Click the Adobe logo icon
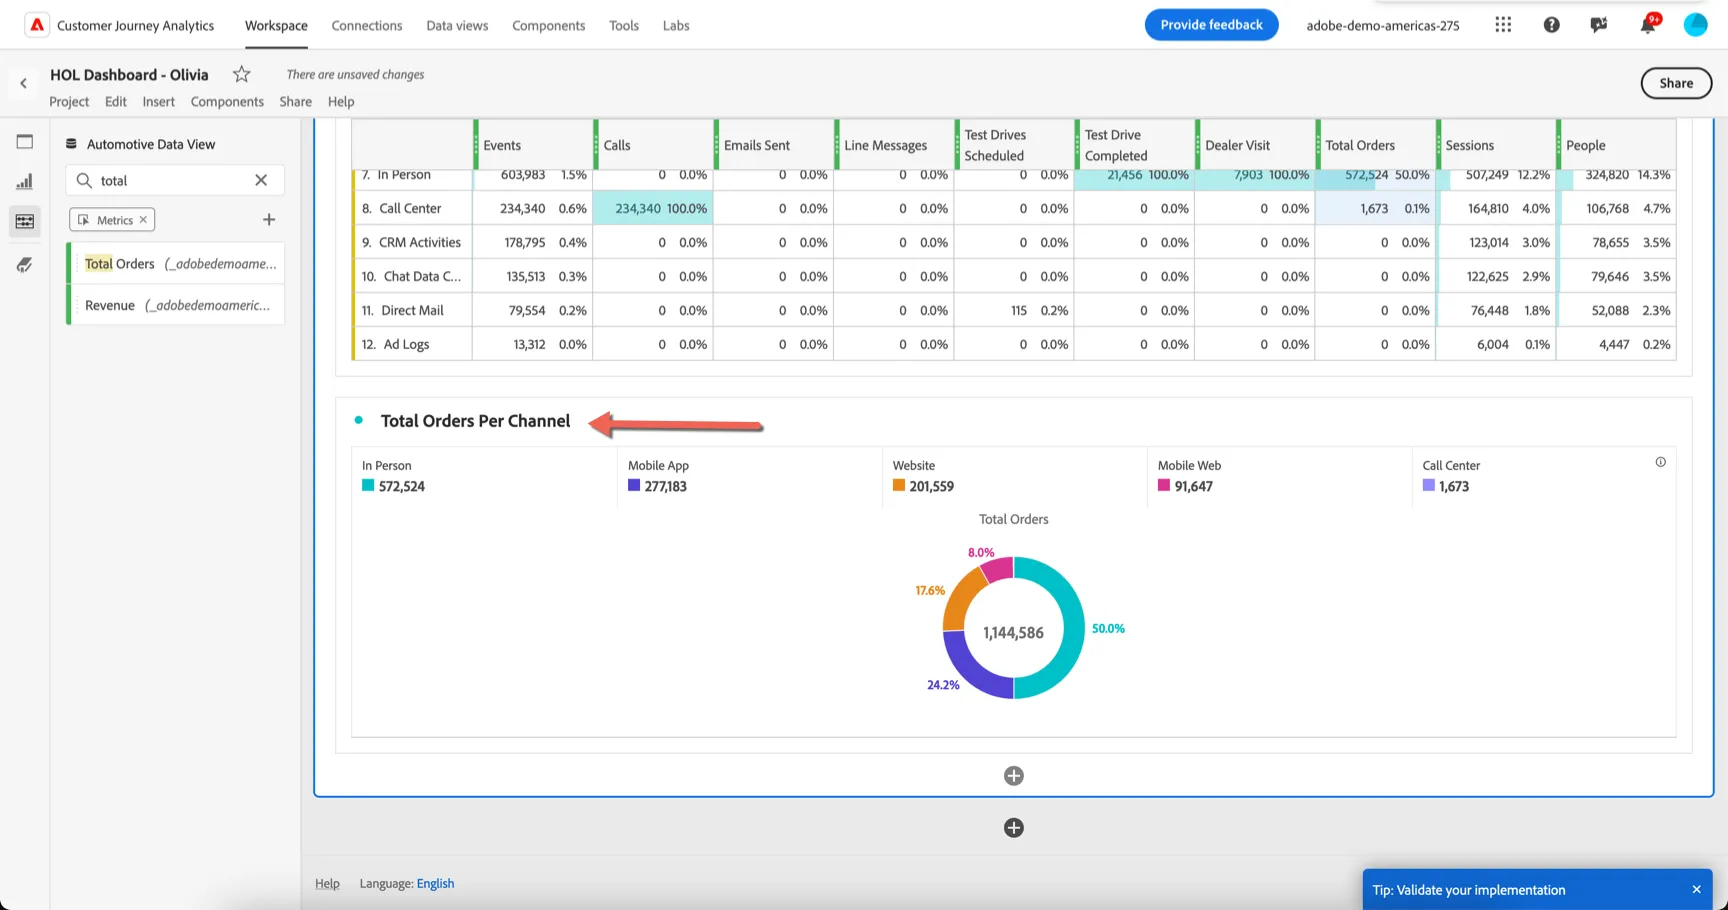Viewport: 1728px width, 910px height. pos(37,25)
